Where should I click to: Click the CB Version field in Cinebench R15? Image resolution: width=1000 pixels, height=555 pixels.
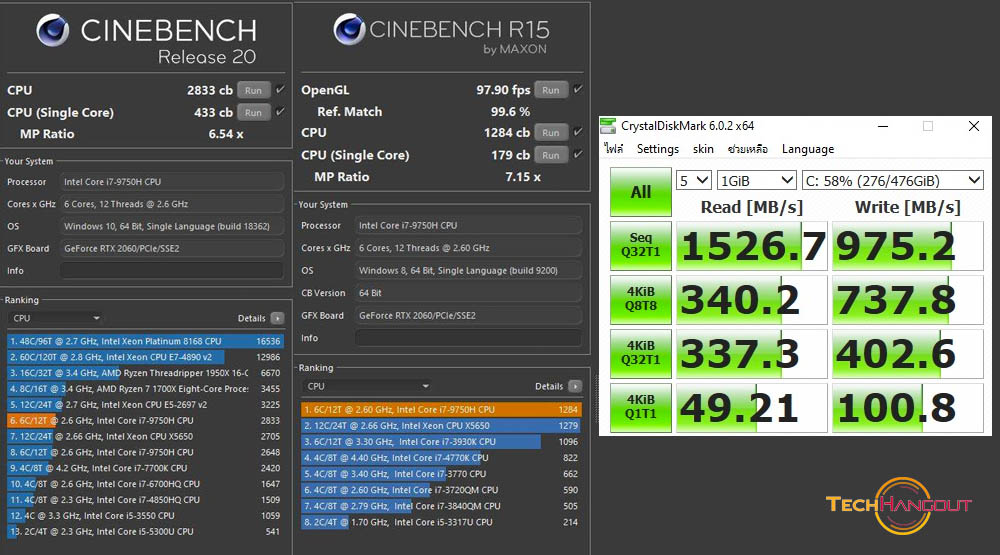tap(469, 293)
